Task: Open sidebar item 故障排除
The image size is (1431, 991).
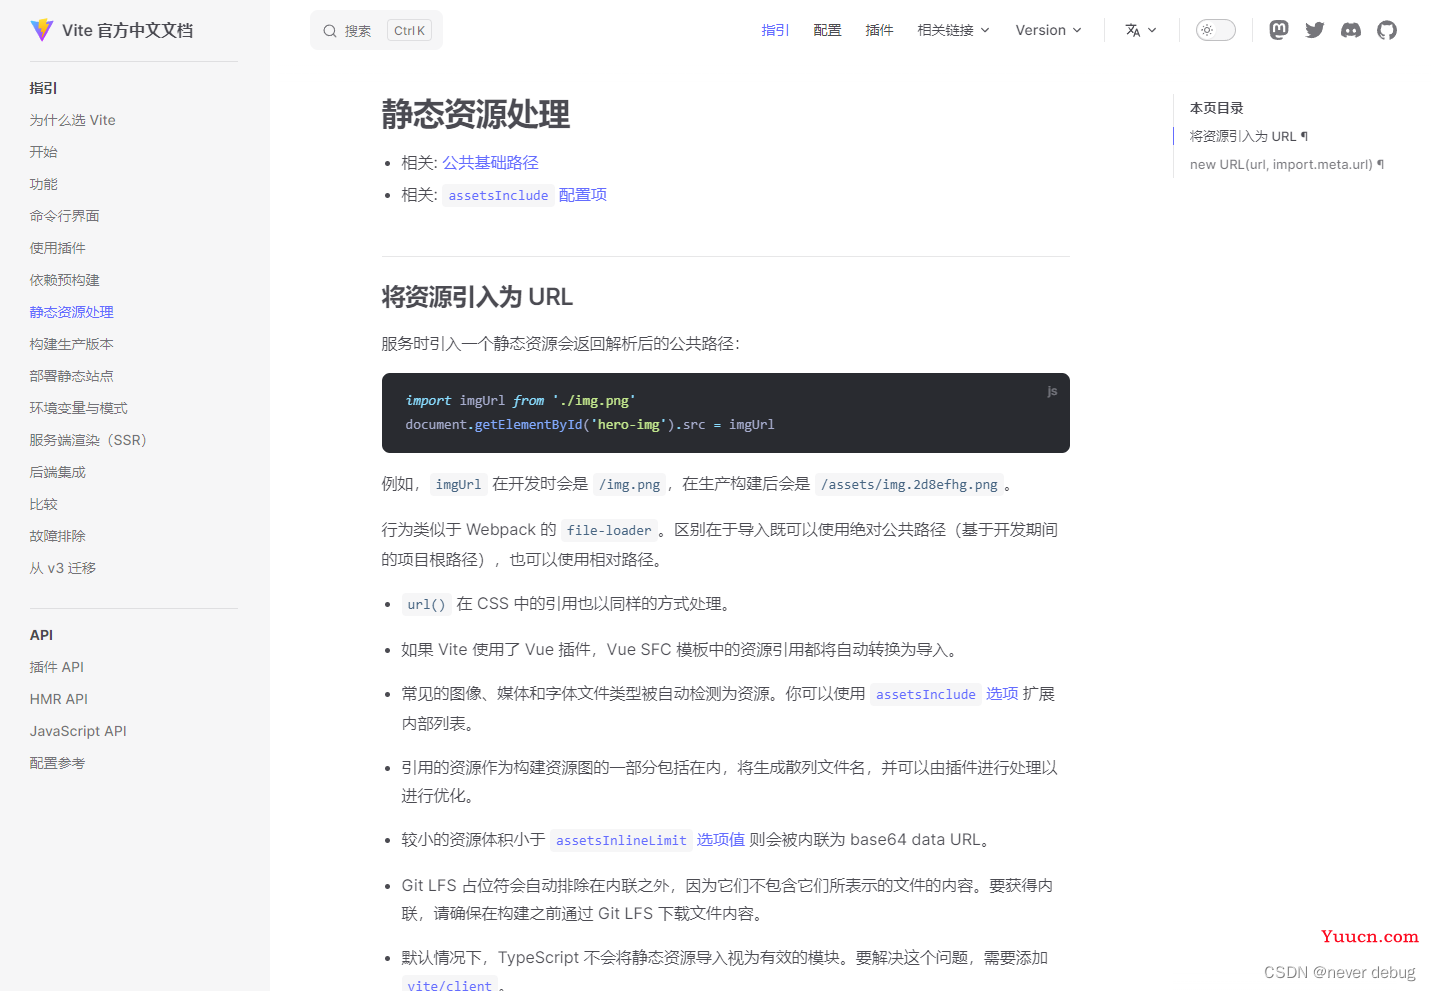Action: point(58,536)
